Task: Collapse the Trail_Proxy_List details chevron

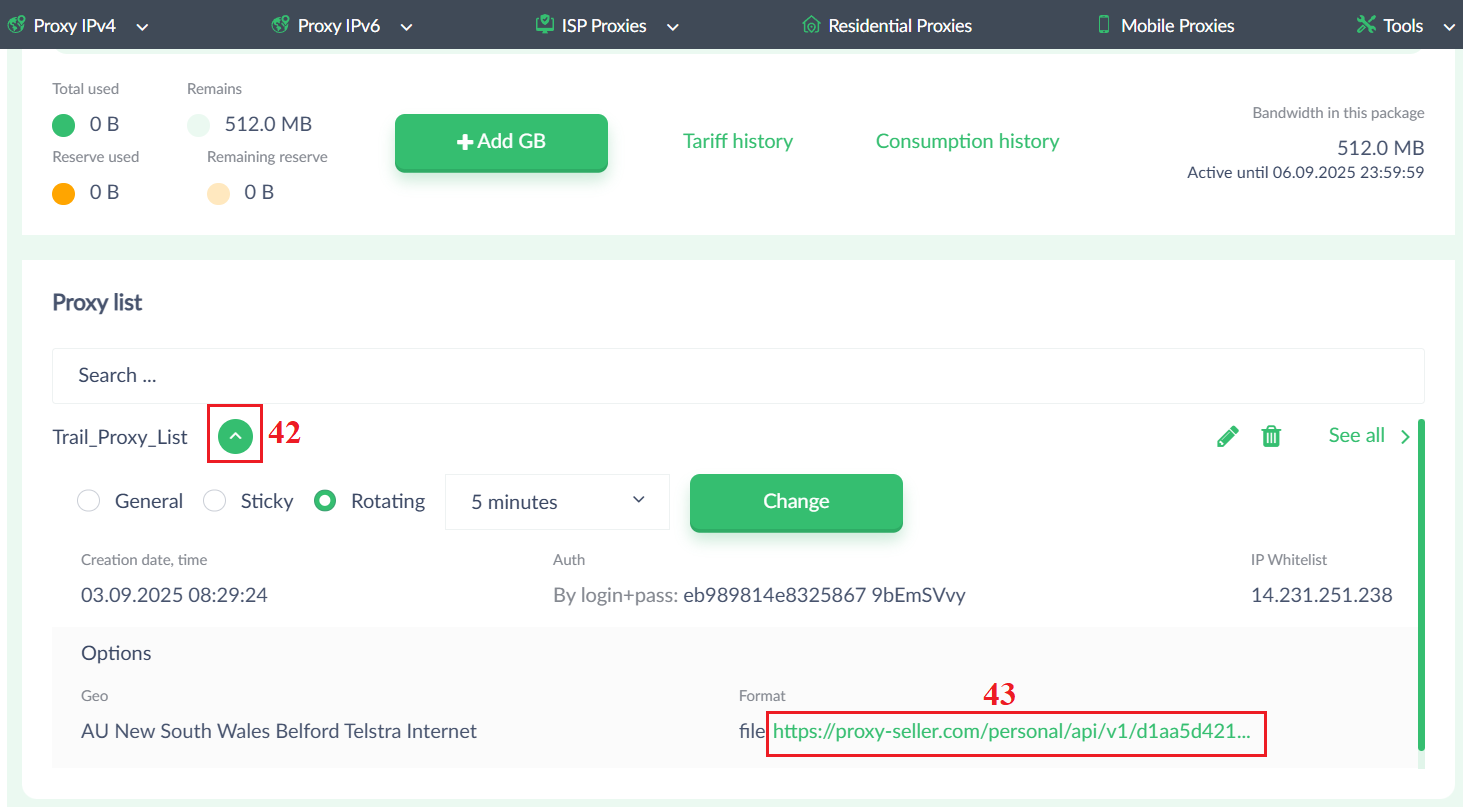Action: click(235, 436)
